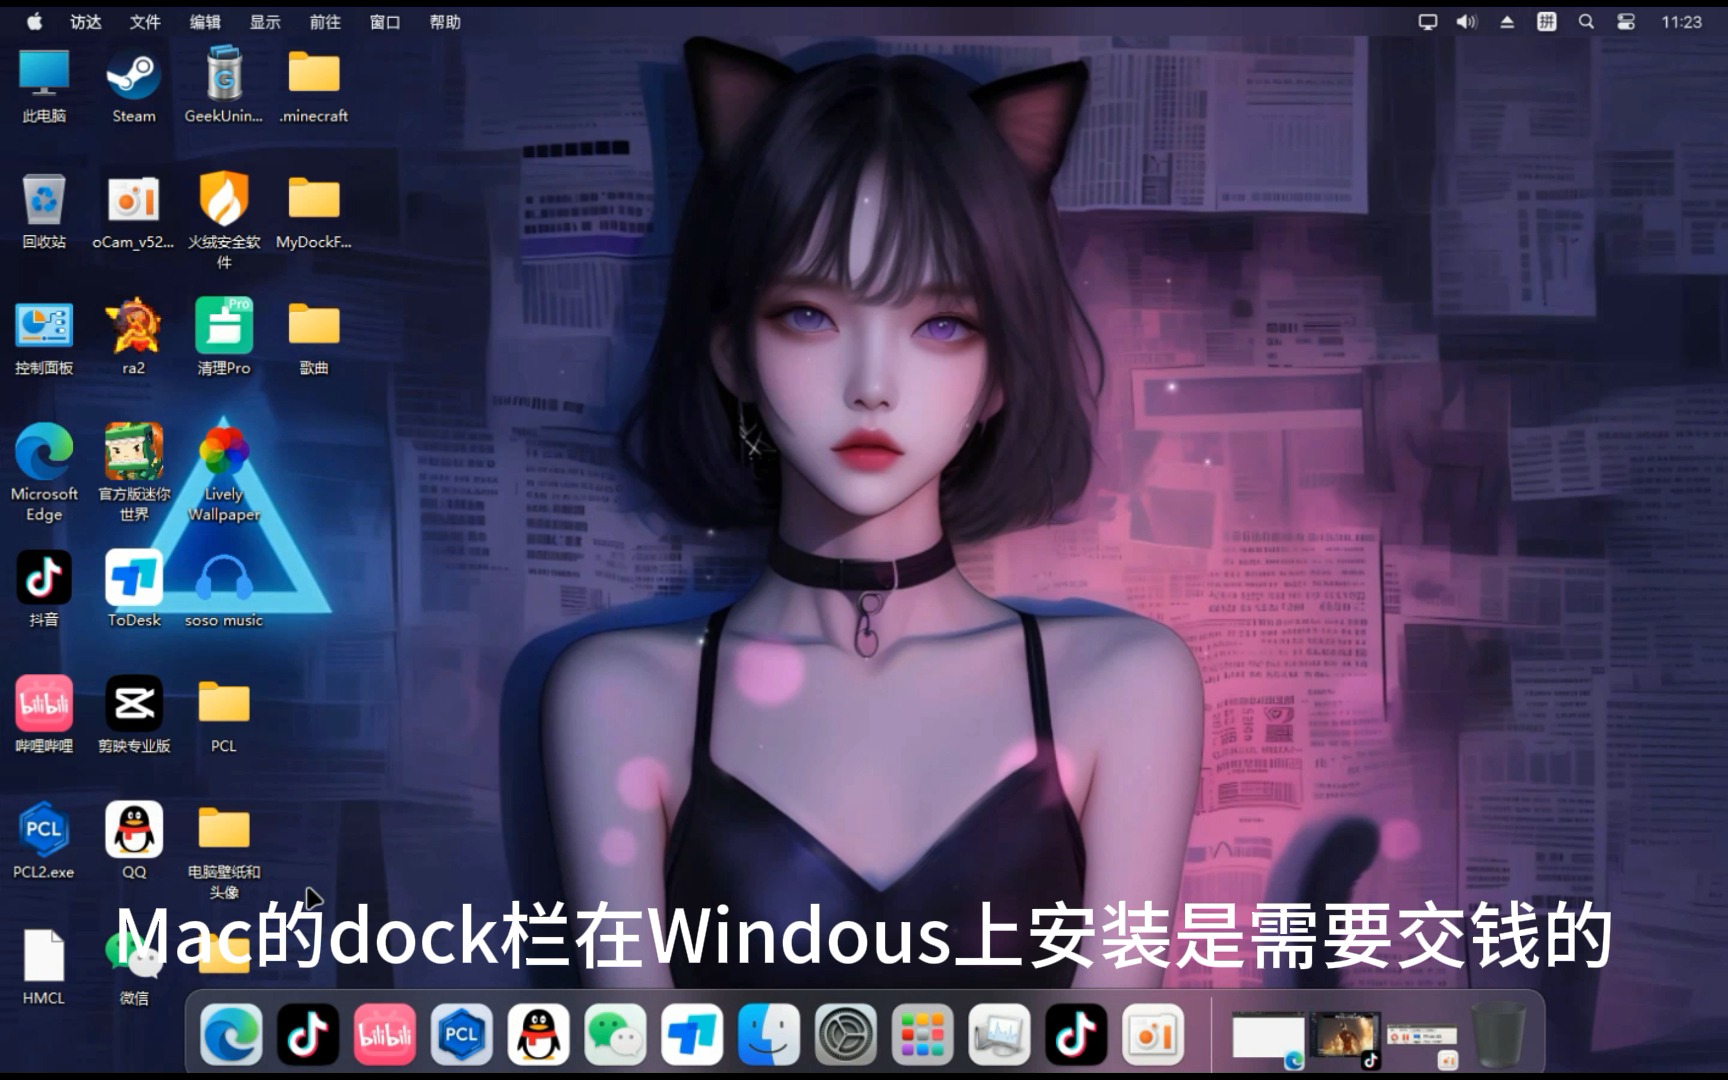Select the 文件 menu item
The height and width of the screenshot is (1080, 1728).
click(x=145, y=21)
